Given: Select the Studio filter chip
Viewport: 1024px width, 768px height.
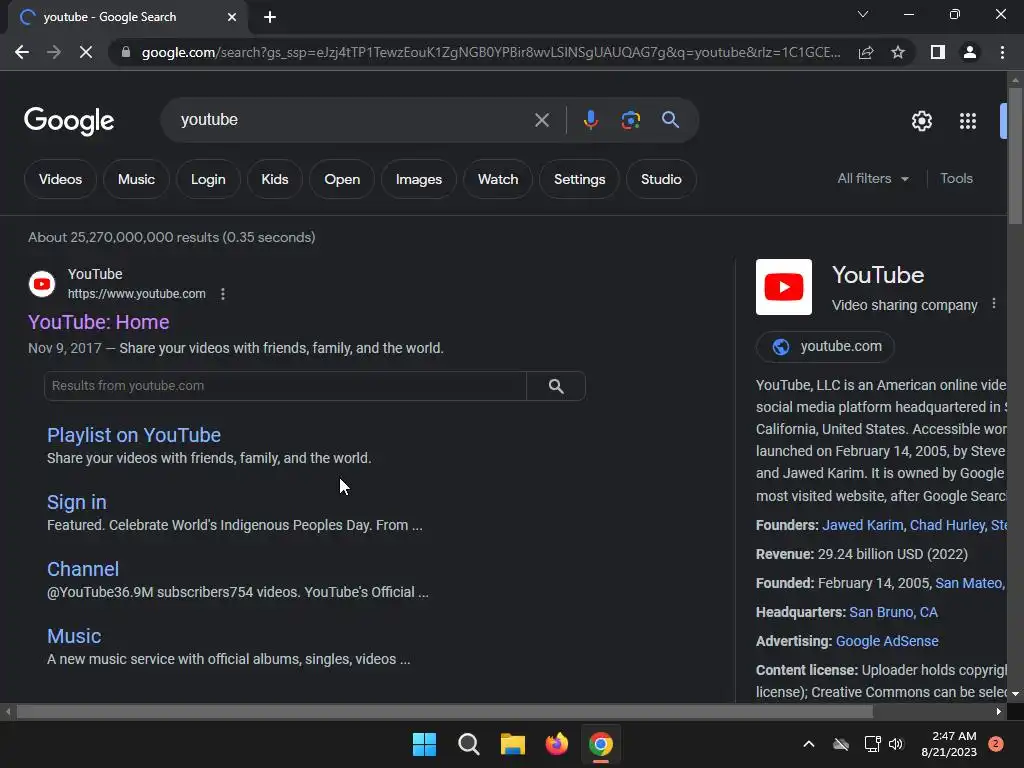Looking at the screenshot, I should pos(661,179).
